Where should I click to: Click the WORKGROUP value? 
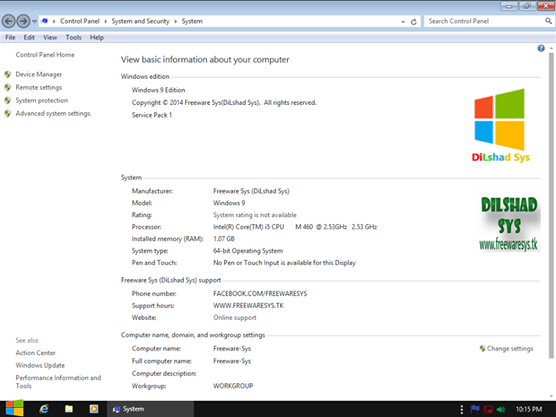click(233, 386)
